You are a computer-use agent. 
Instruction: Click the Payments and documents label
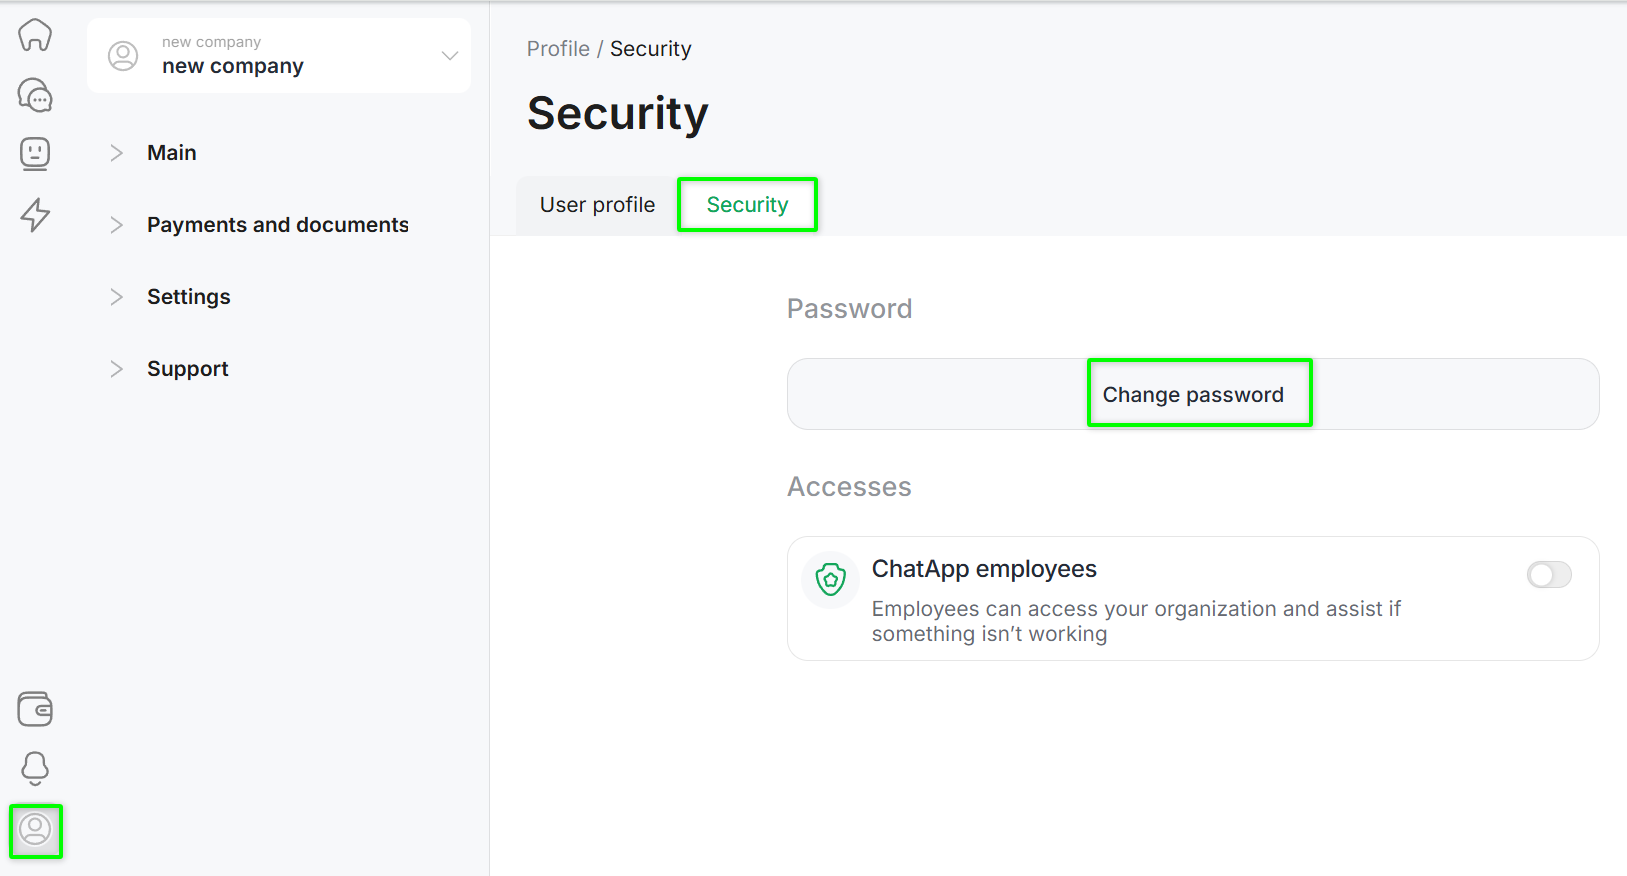(278, 225)
